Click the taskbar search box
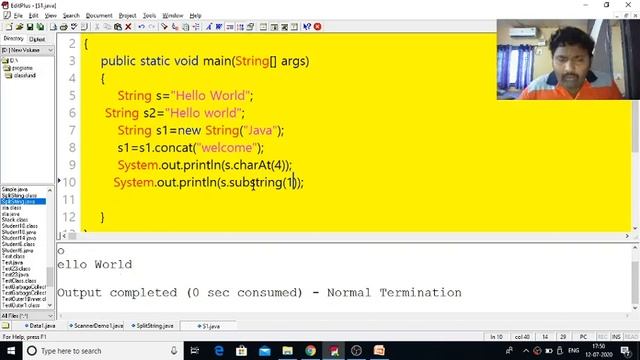640x360 pixels. click(102, 351)
